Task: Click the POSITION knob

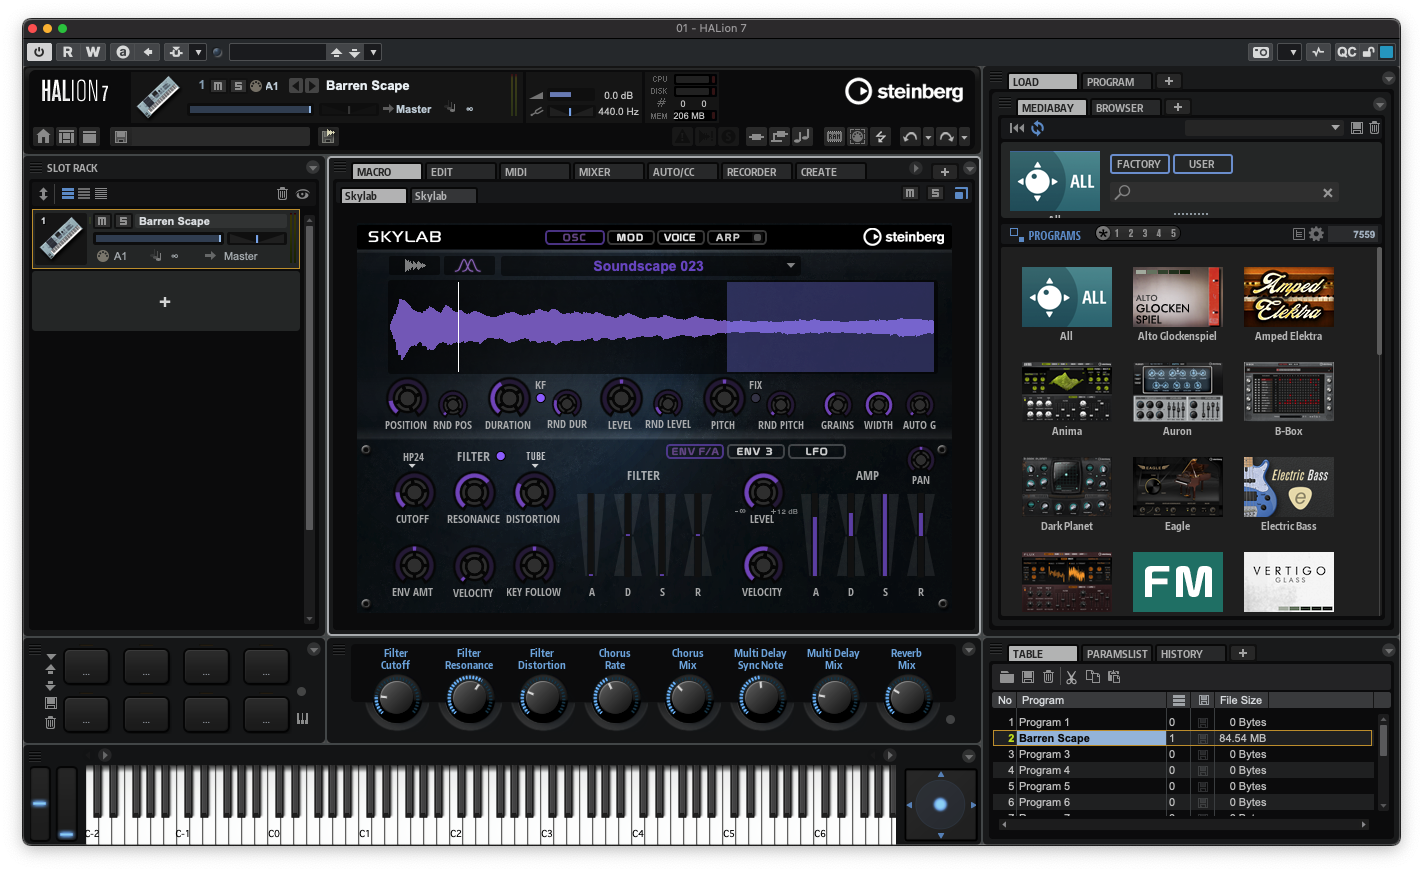Action: click(x=406, y=399)
